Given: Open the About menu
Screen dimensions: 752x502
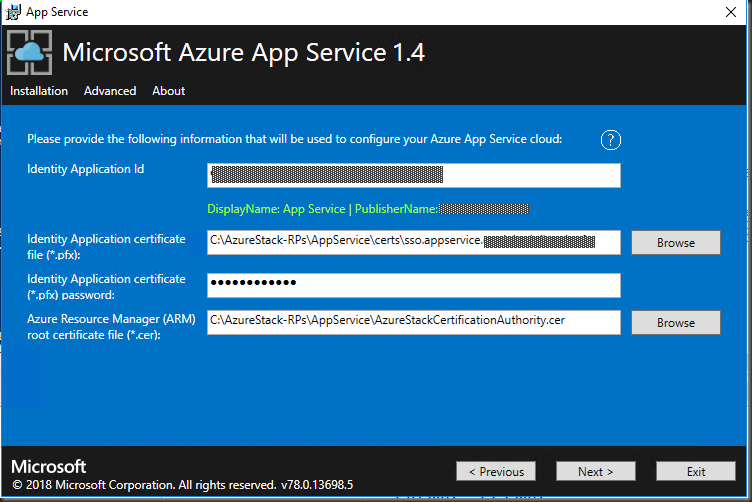Looking at the screenshot, I should click(168, 91).
